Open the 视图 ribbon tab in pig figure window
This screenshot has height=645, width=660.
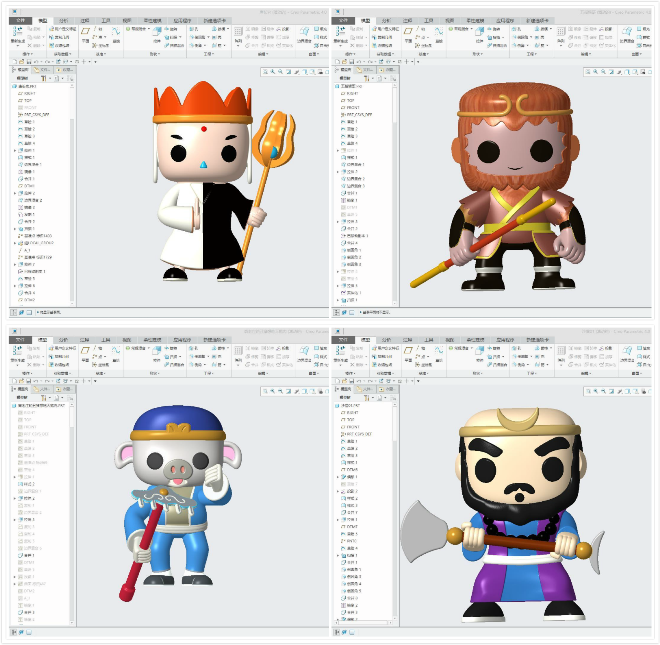127,339
